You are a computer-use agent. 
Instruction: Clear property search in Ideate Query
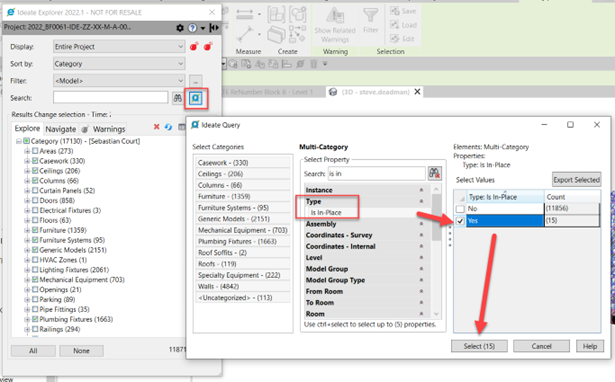[x=434, y=173]
